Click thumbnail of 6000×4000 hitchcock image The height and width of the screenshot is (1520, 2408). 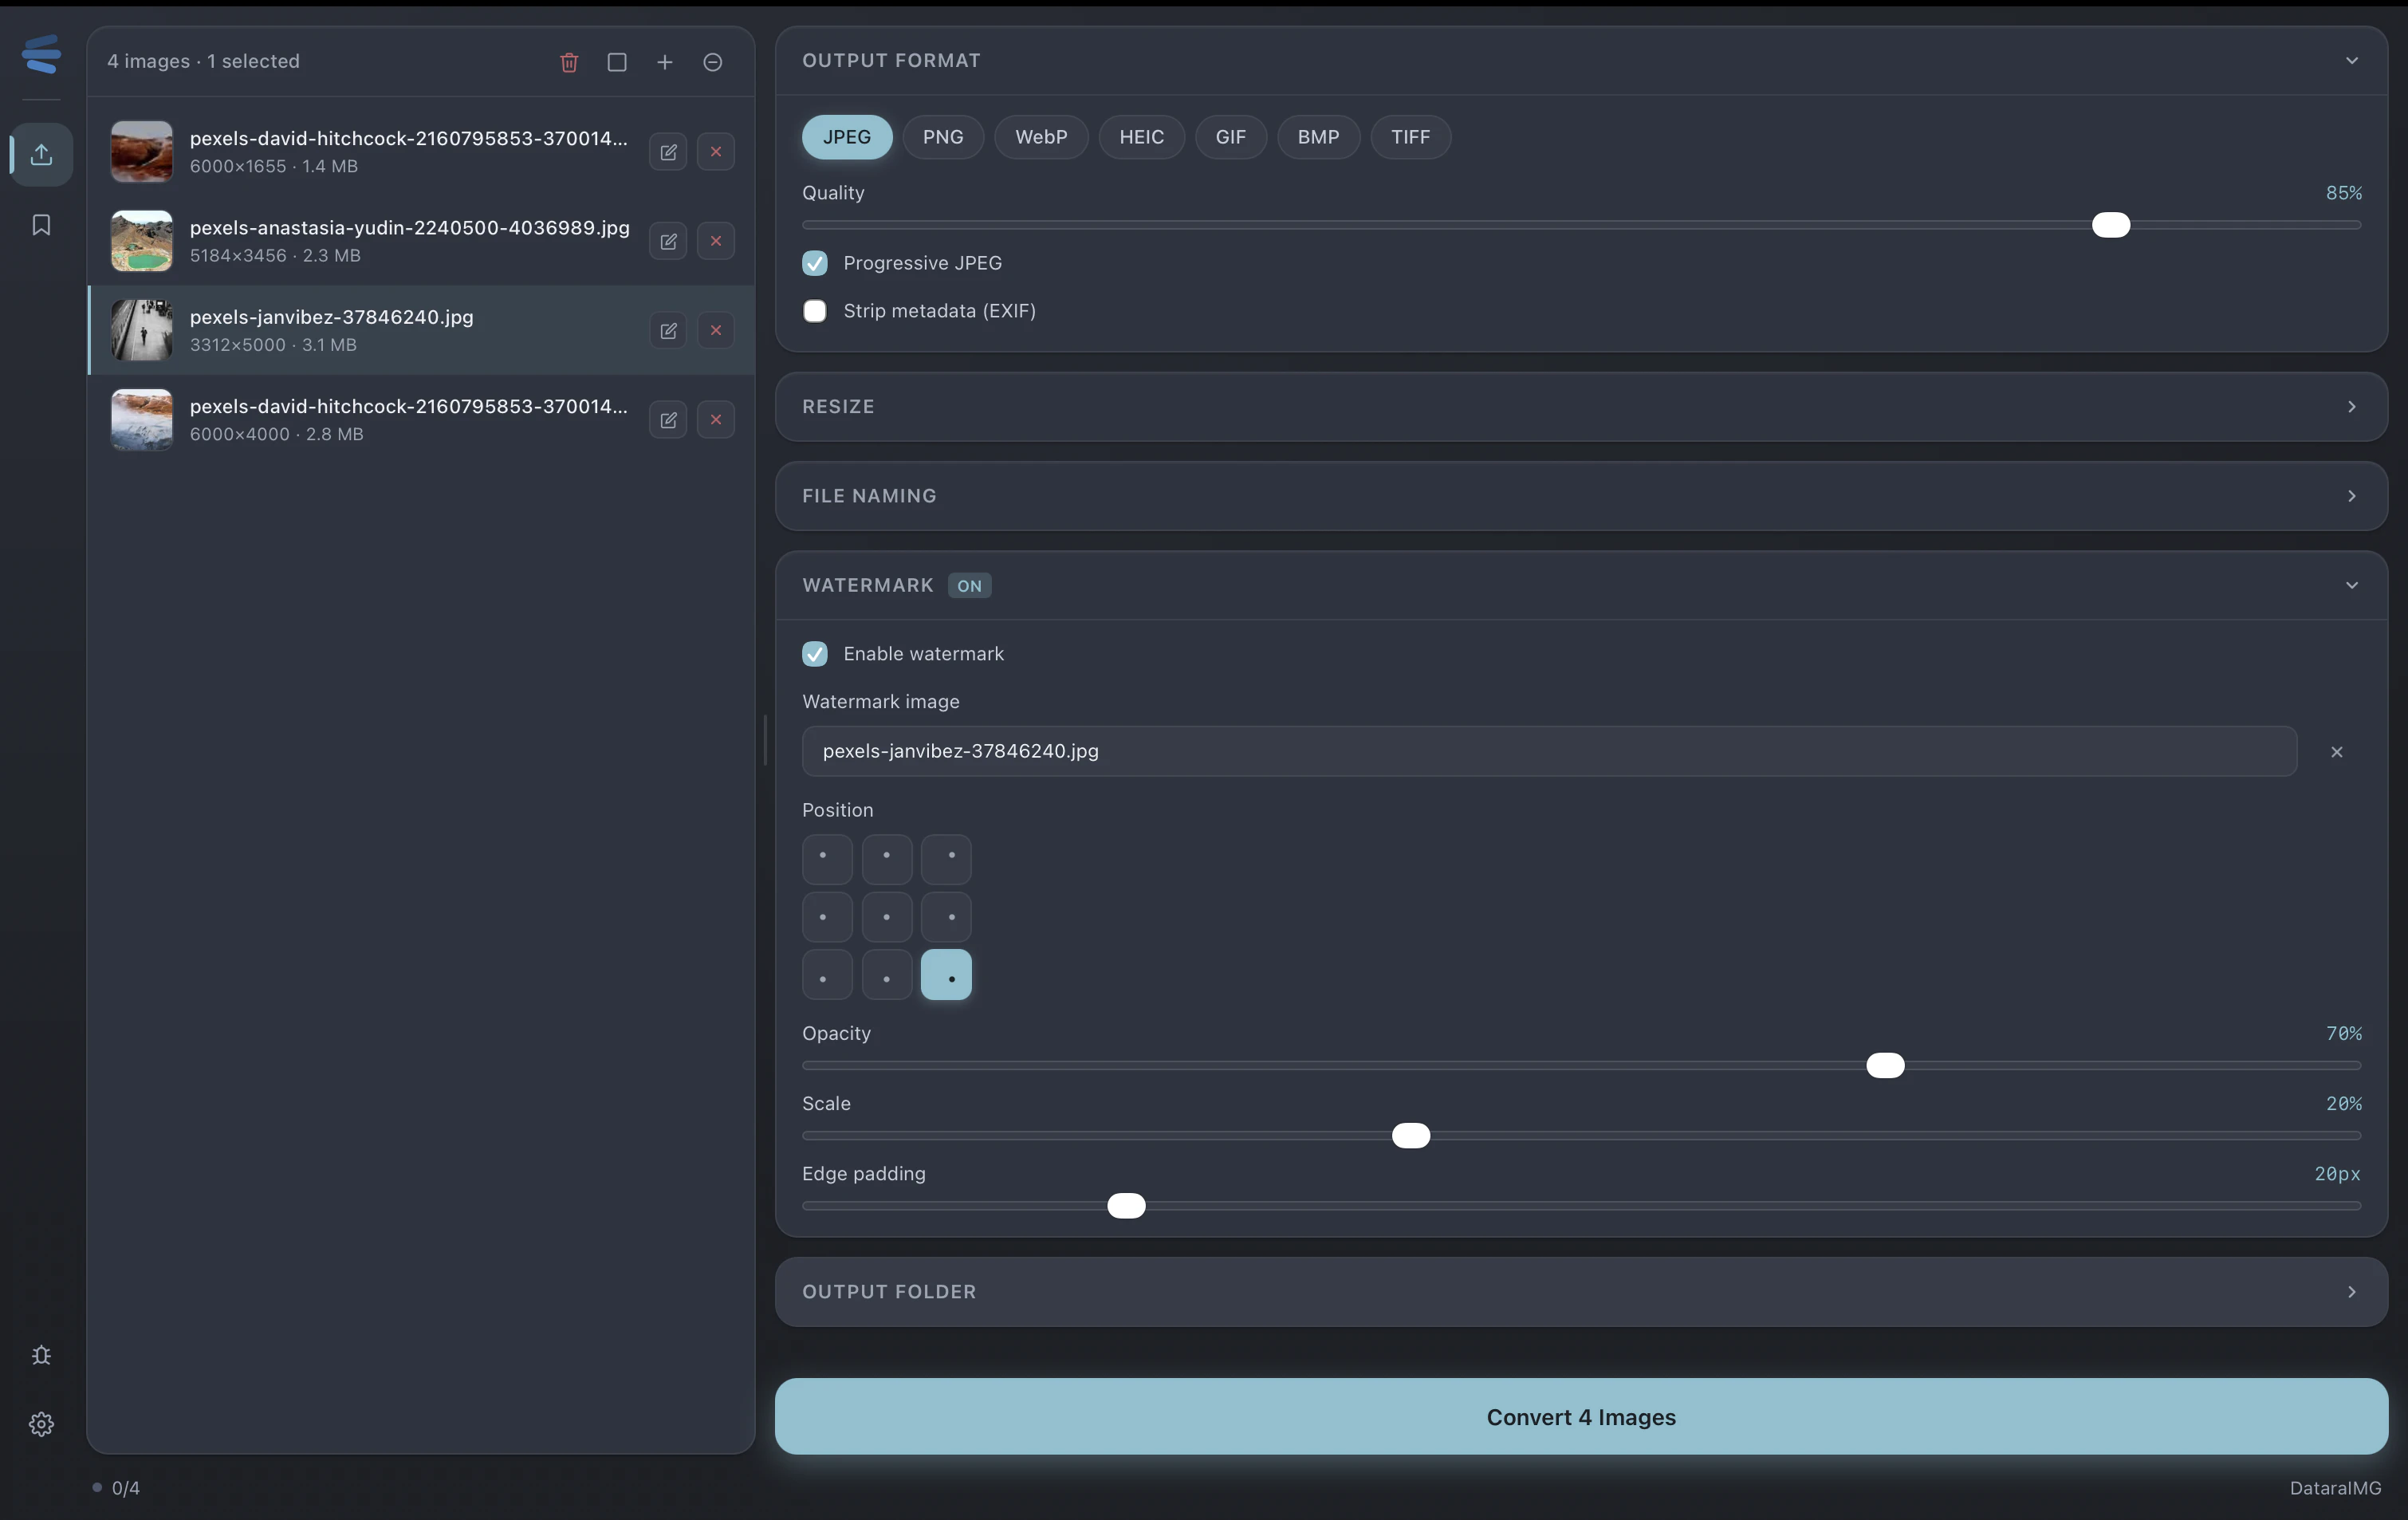142,420
